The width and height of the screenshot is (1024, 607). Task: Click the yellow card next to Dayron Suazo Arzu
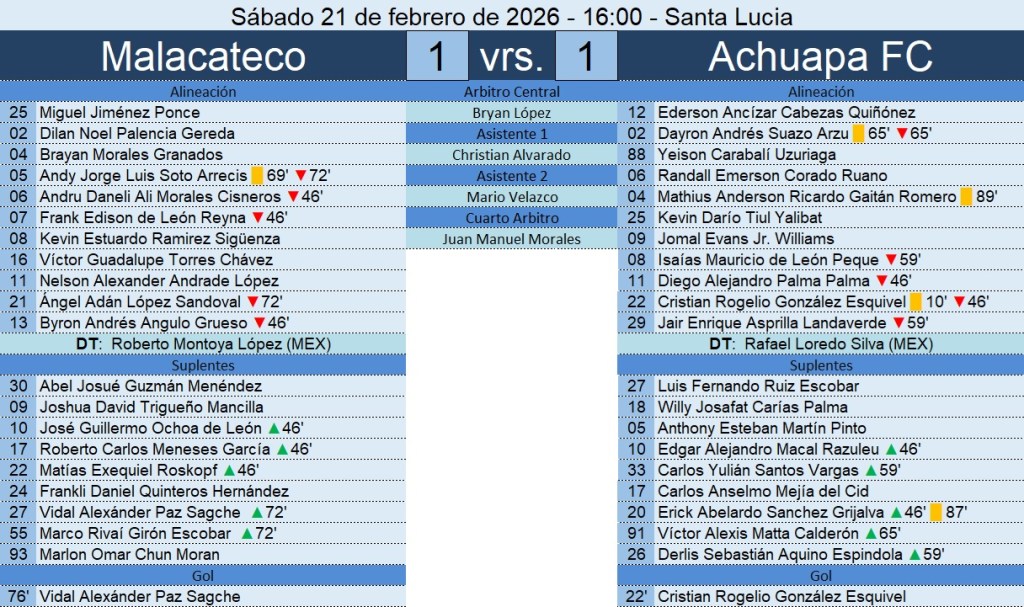pyautogui.click(x=858, y=134)
